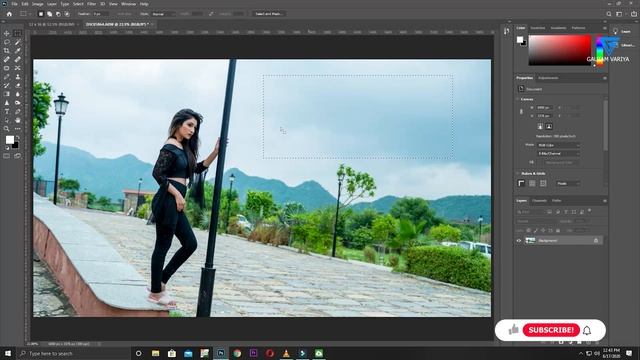Choose the Add to selection mode
The width and height of the screenshot is (640, 360).
49,14
